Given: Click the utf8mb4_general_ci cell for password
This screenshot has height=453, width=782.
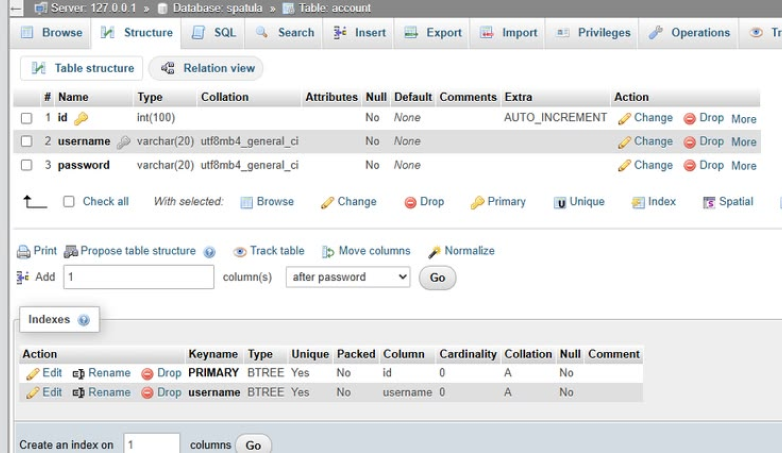Looking at the screenshot, I should point(249,165).
